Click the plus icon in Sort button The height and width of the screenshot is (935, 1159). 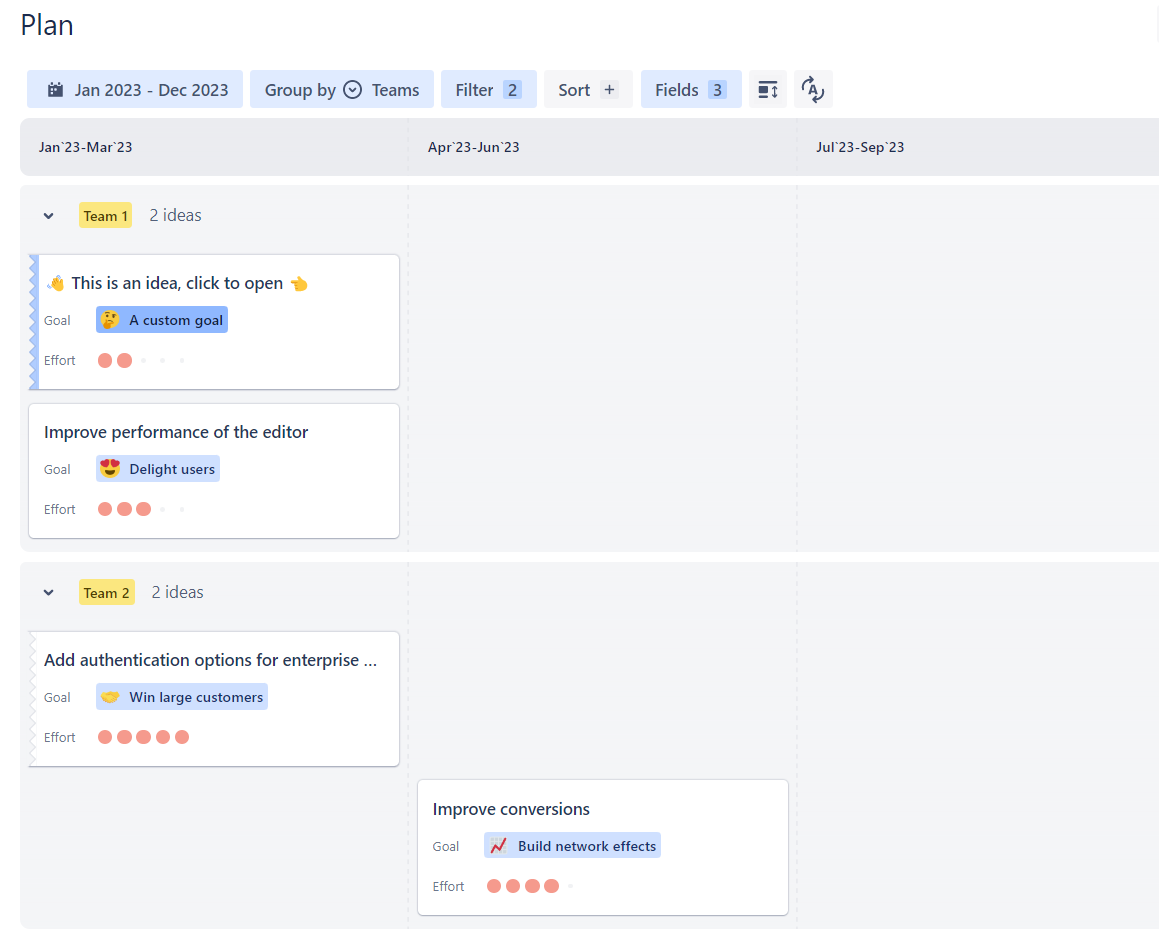(609, 89)
